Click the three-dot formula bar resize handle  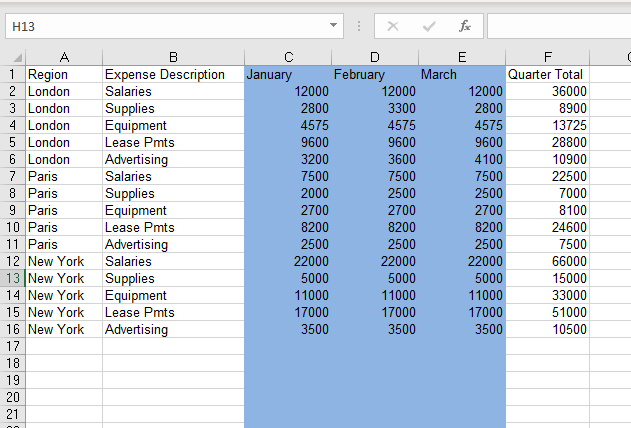tap(358, 26)
